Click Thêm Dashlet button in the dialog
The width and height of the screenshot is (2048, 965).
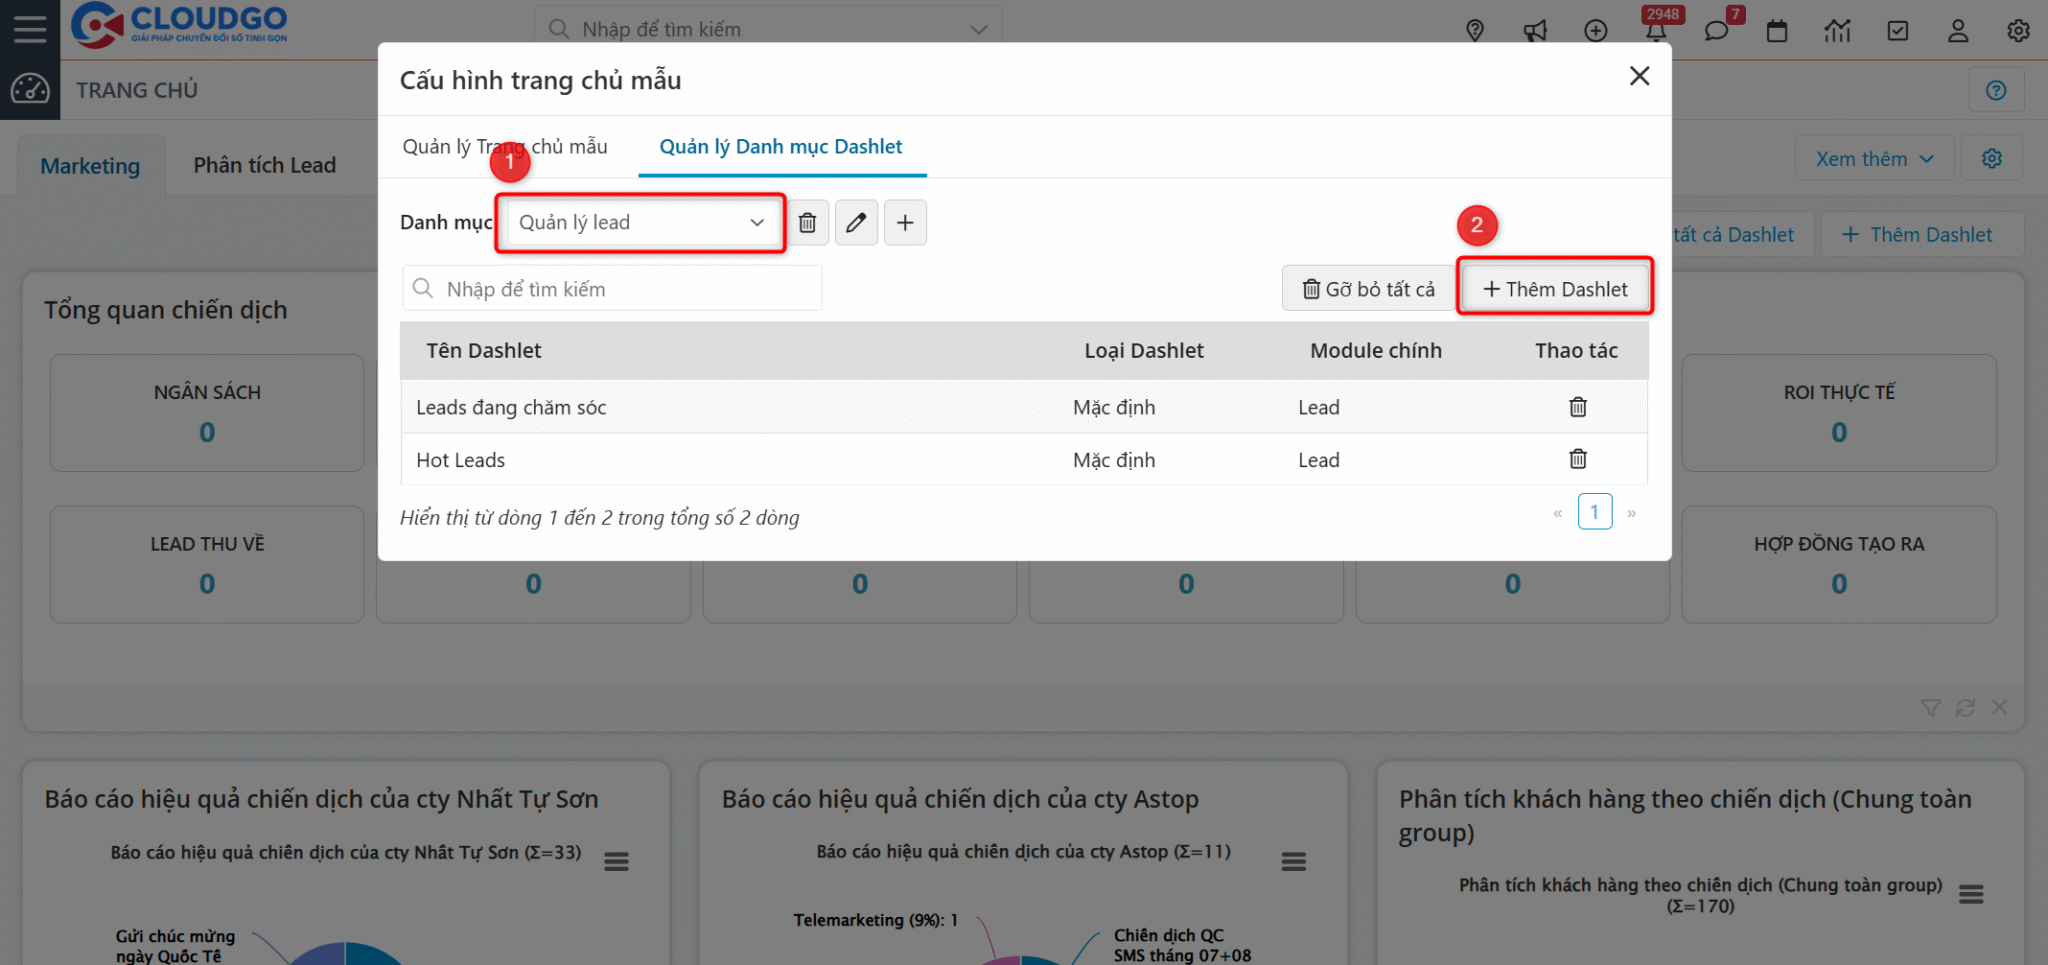[1555, 289]
